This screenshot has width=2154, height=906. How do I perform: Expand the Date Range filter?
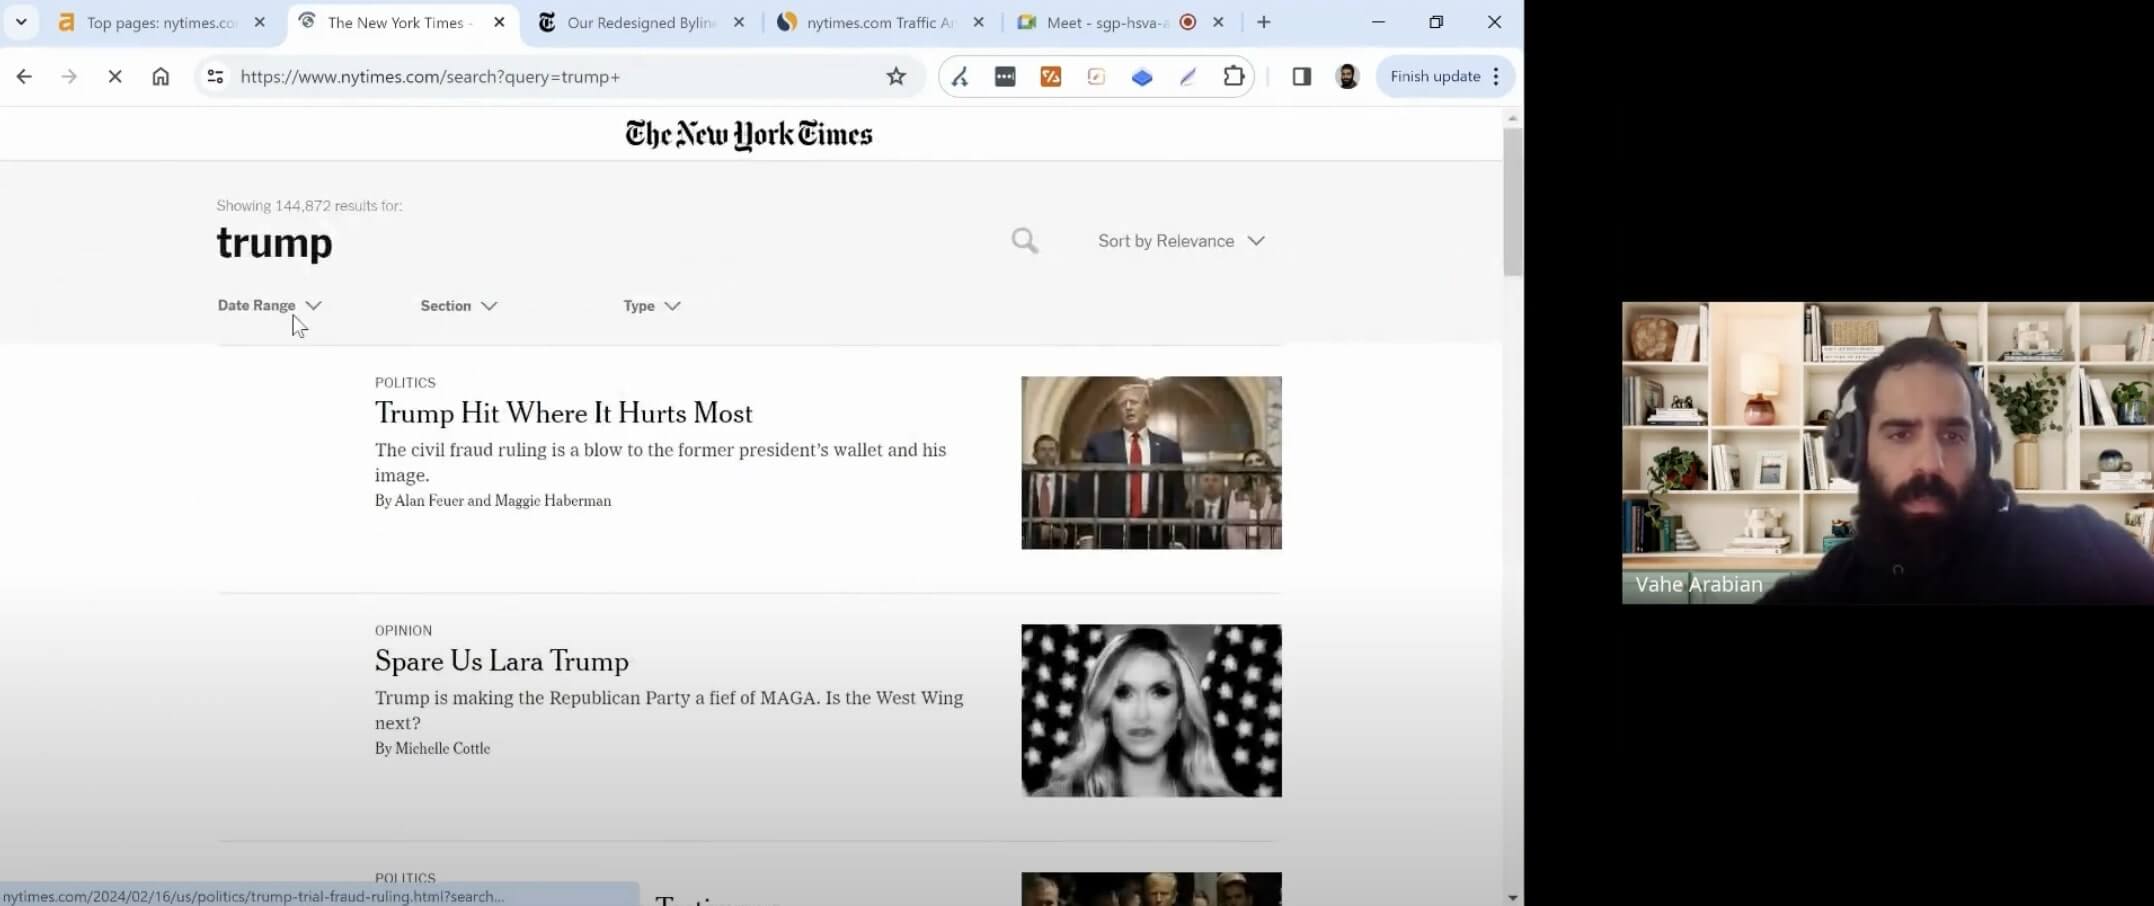pos(269,306)
